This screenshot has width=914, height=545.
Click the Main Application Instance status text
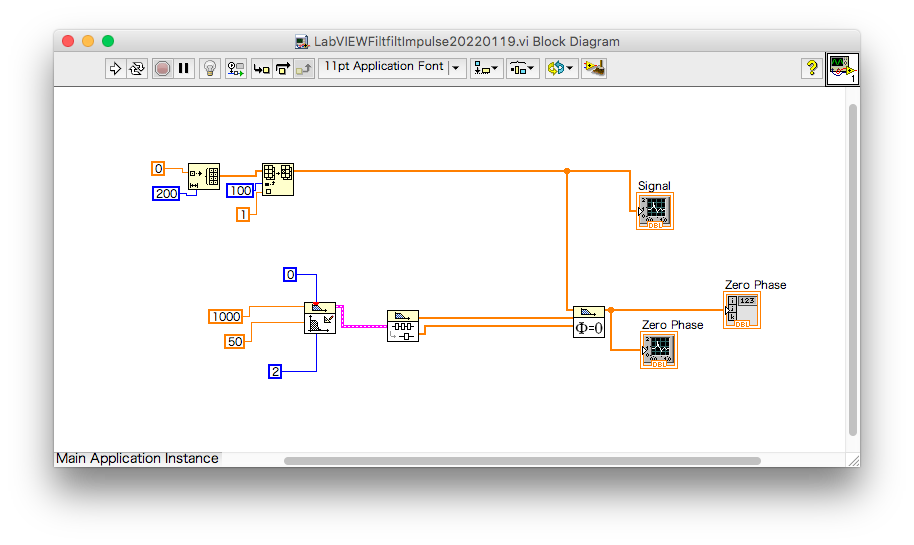click(138, 459)
